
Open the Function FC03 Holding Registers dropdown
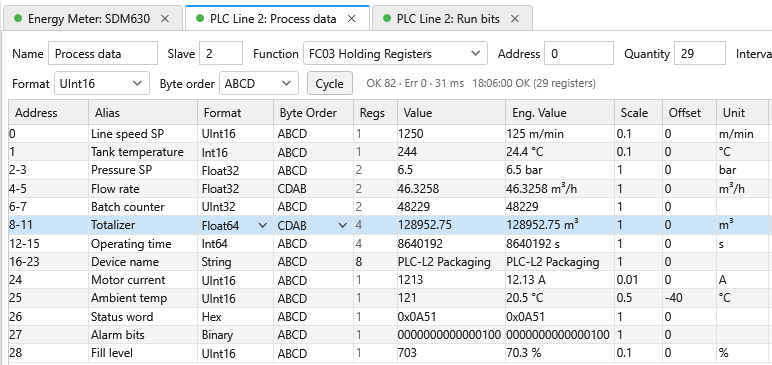coord(395,54)
